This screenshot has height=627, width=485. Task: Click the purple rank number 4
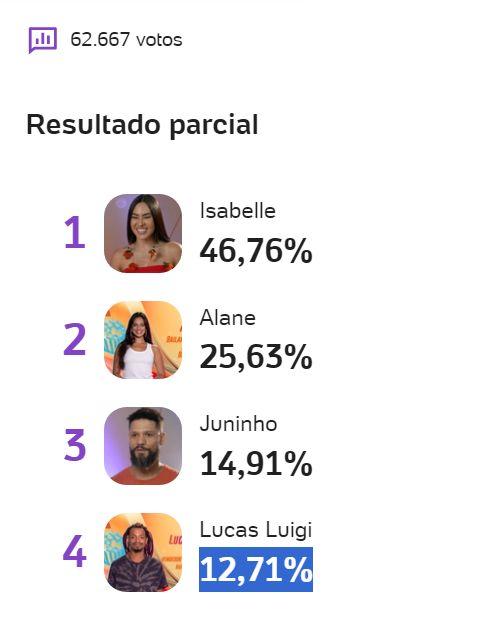coord(75,551)
